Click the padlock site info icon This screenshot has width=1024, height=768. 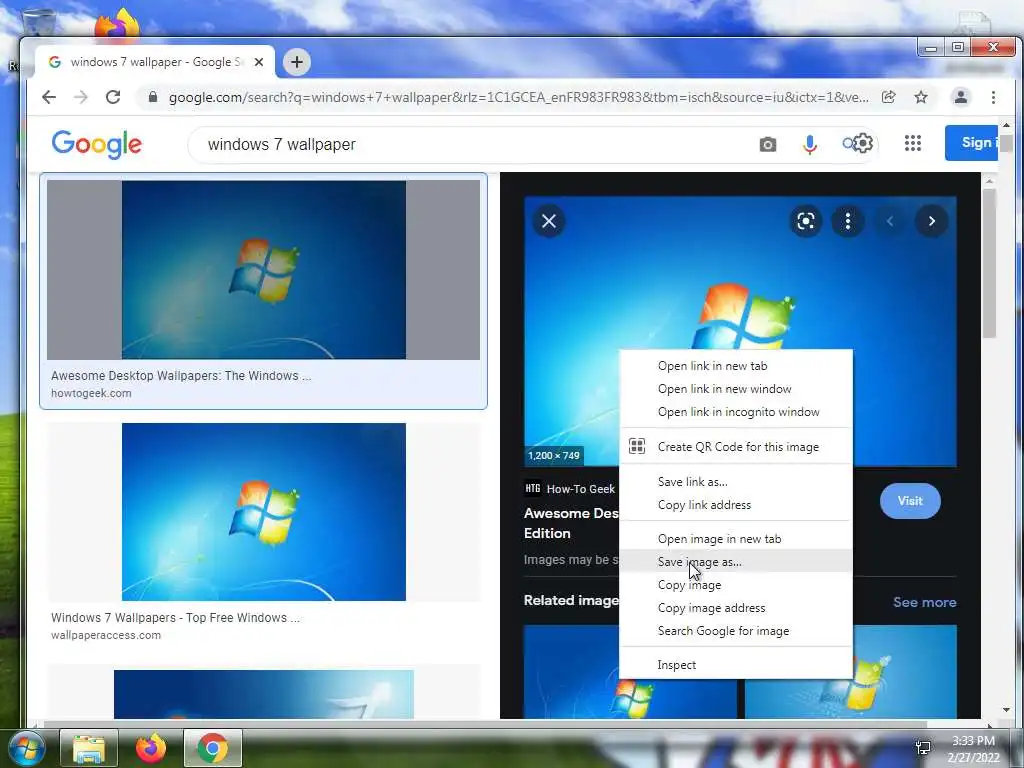(153, 97)
